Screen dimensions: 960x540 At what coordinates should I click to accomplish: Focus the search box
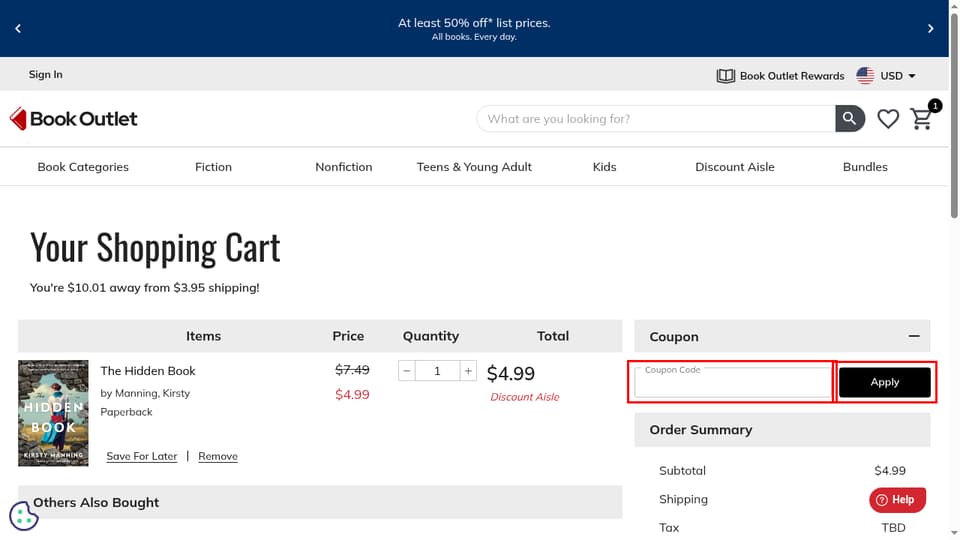(656, 119)
